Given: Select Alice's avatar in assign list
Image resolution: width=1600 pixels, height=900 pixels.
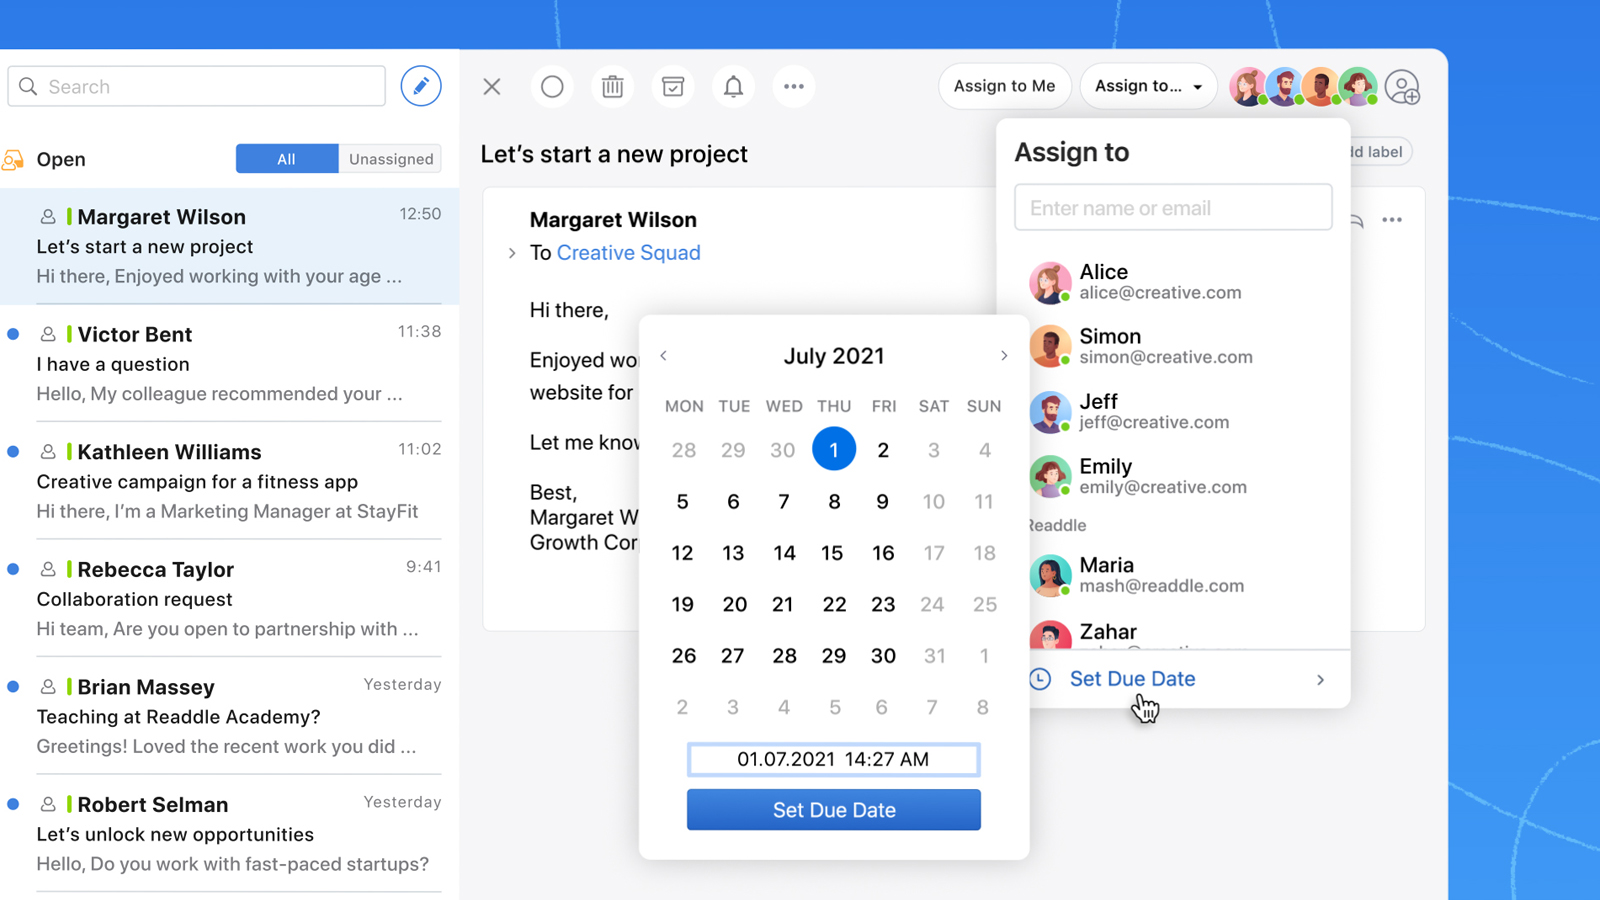Looking at the screenshot, I should point(1050,282).
